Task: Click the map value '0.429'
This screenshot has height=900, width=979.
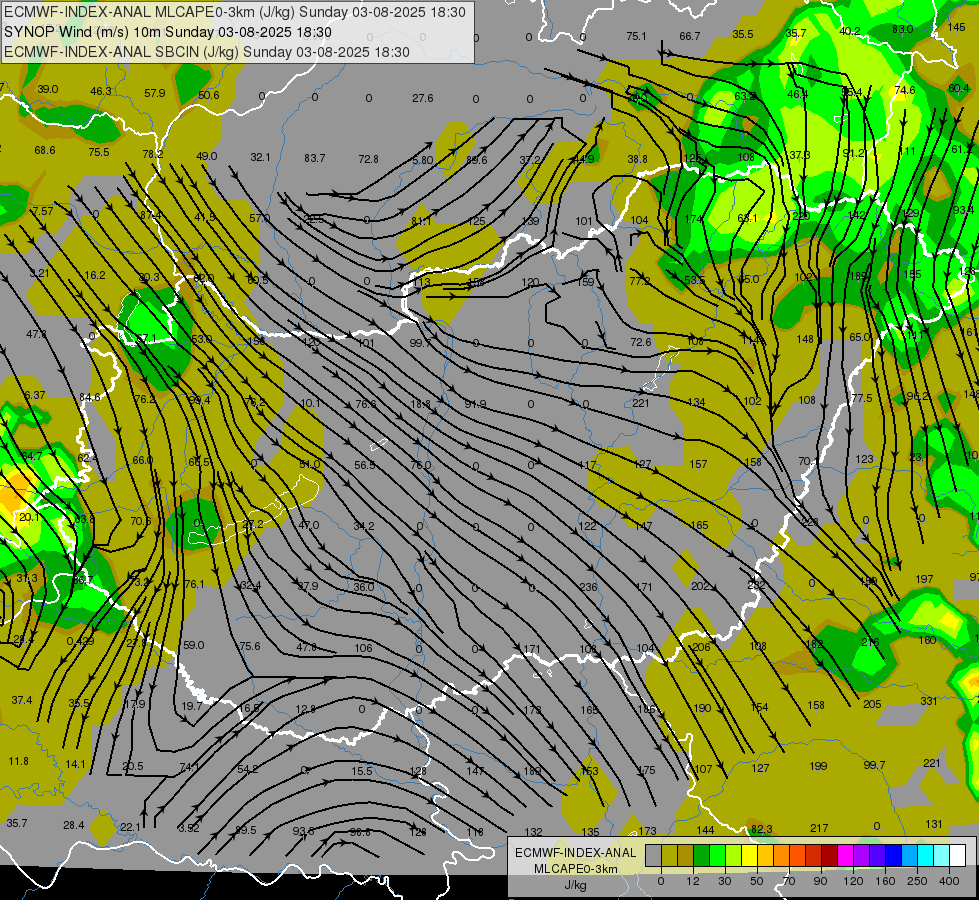Action: pyautogui.click(x=81, y=641)
